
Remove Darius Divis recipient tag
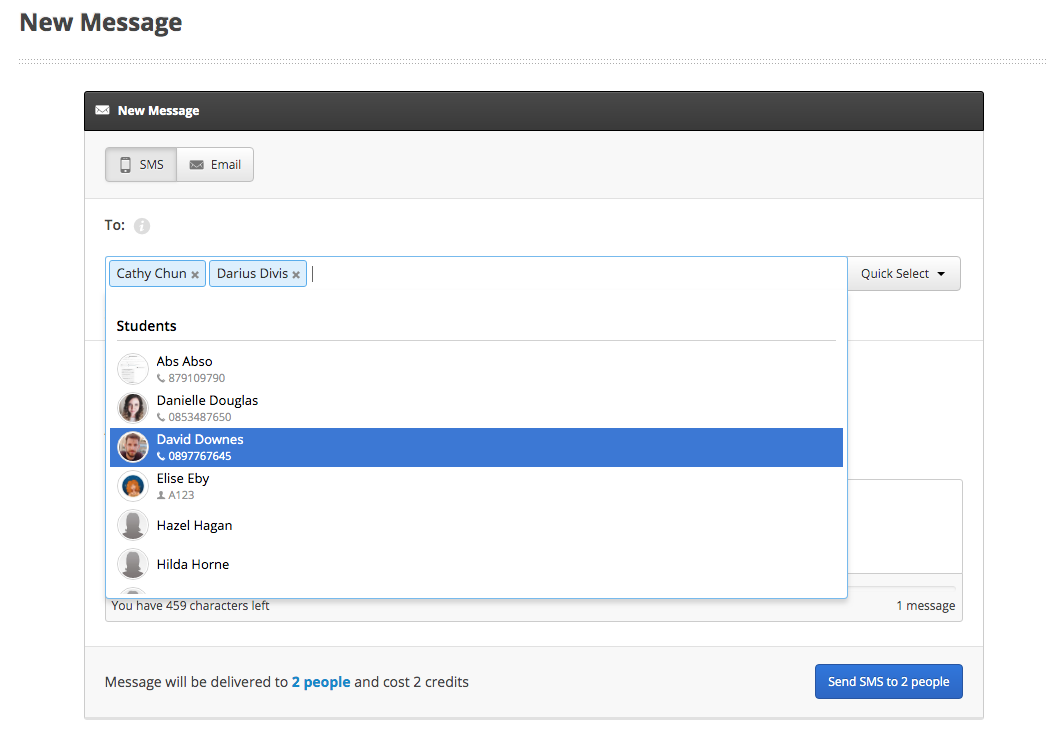[x=296, y=275]
